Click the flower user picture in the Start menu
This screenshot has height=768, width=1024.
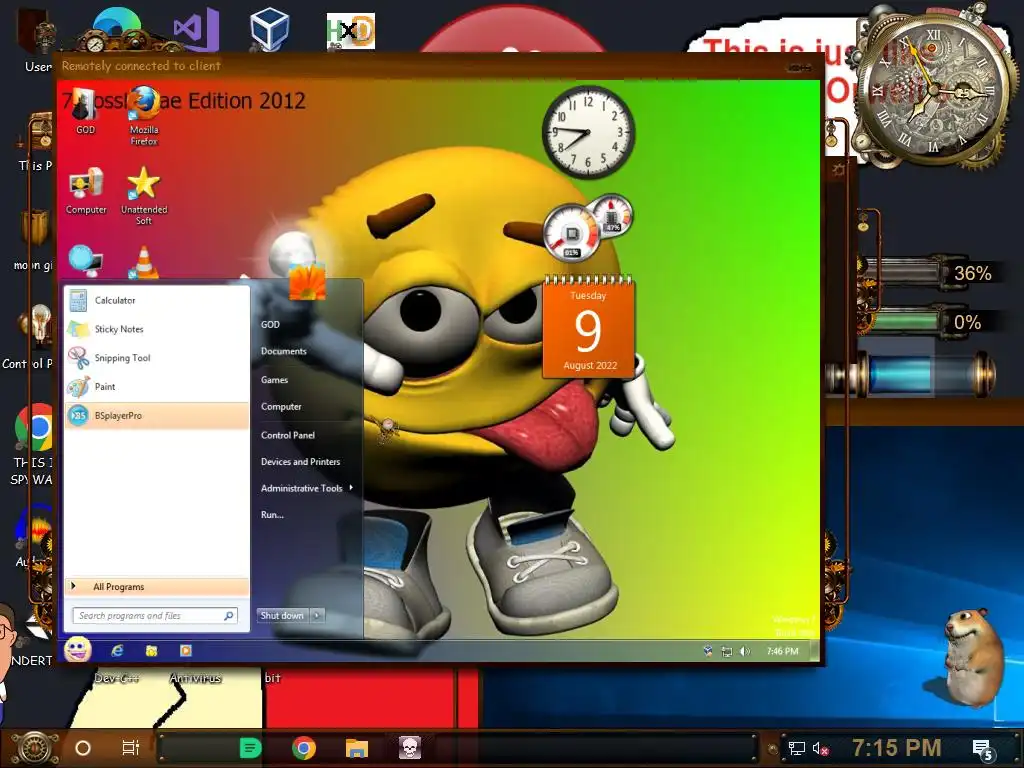tap(308, 281)
